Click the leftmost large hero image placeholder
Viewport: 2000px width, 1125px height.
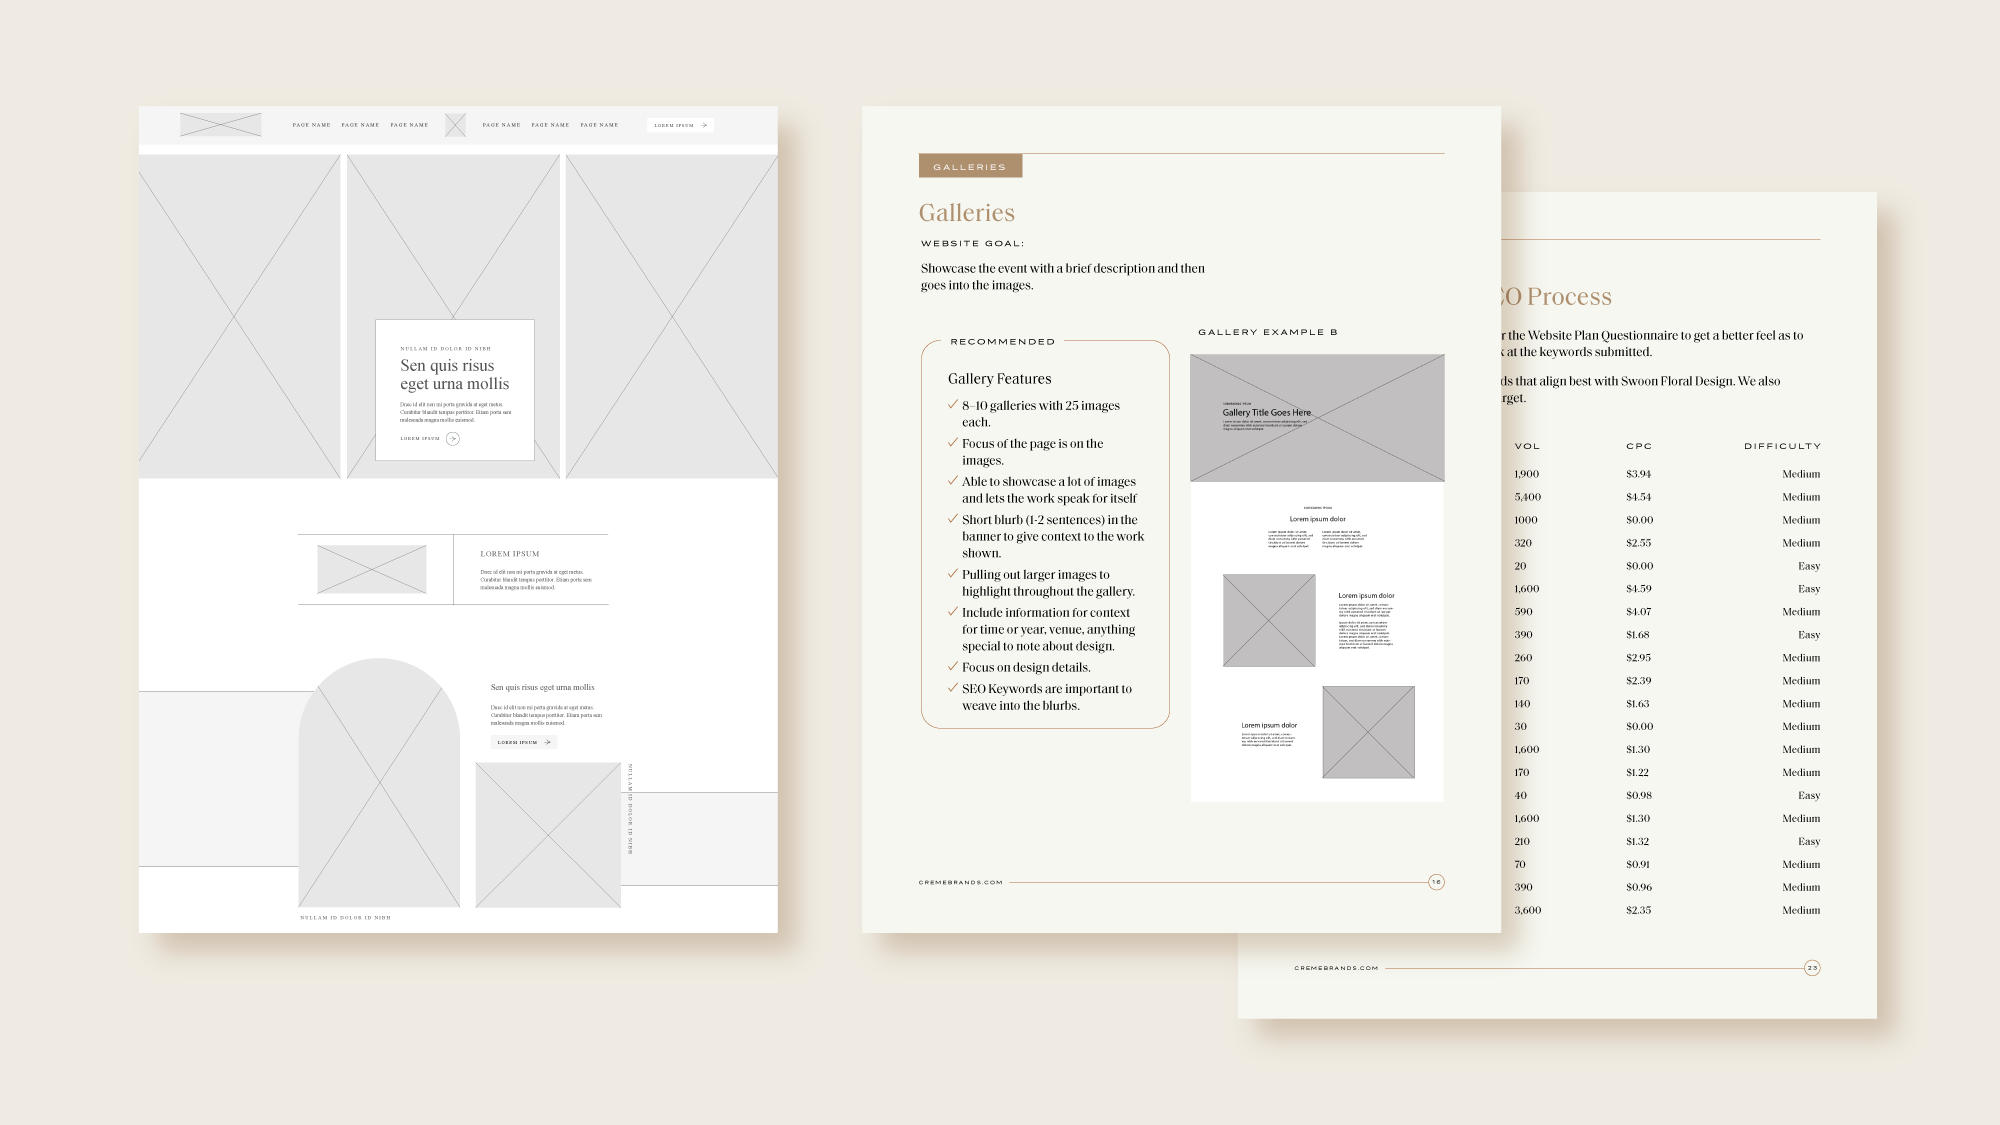[240, 315]
